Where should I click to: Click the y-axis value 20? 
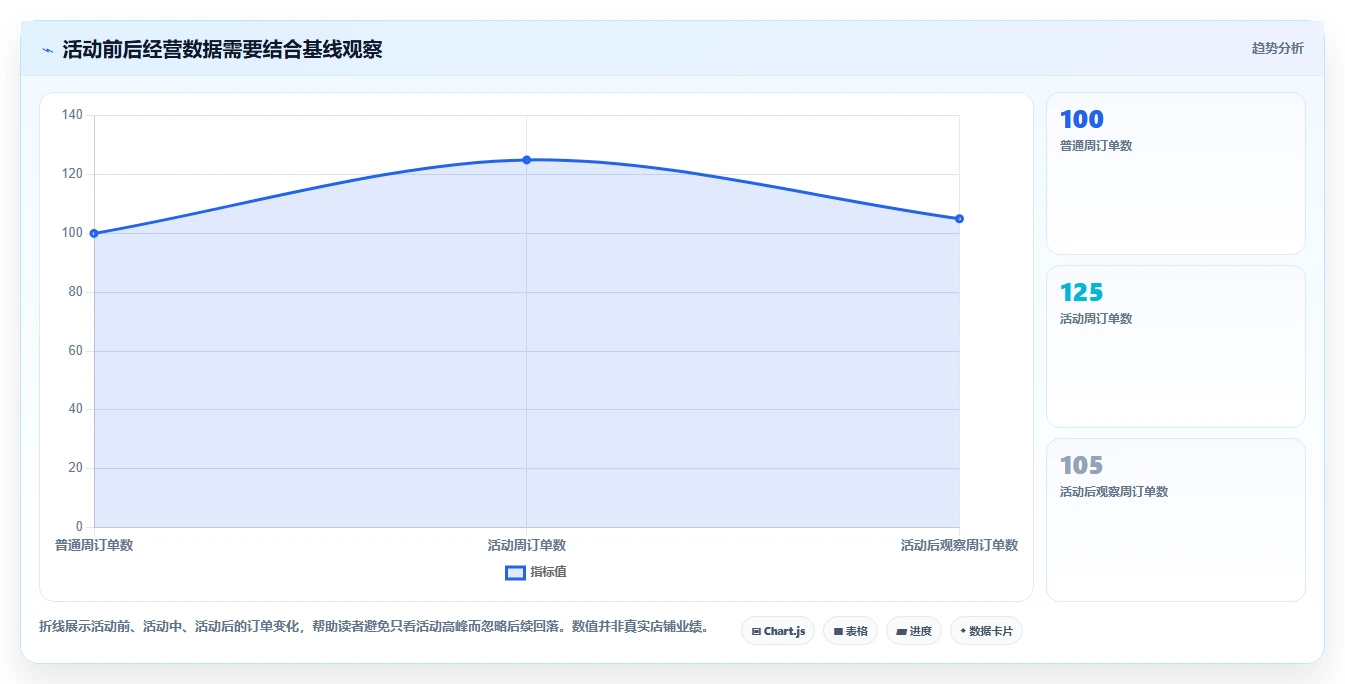75,468
